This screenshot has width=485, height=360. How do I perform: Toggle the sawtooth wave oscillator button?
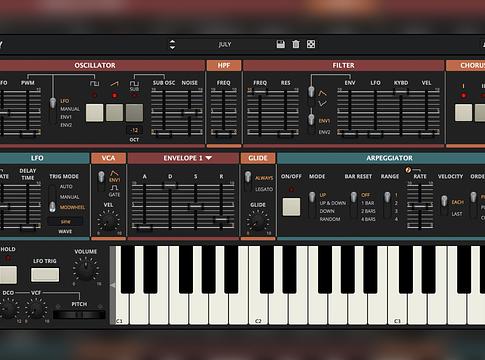pos(114,113)
